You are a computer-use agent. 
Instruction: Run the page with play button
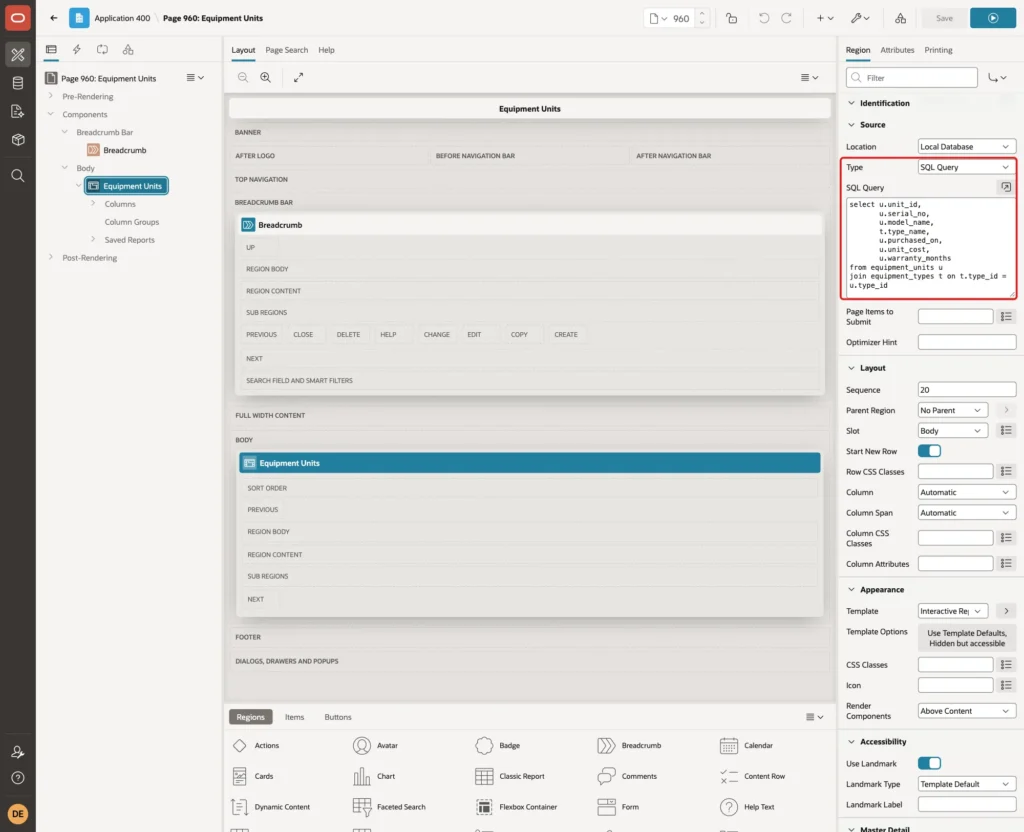pyautogui.click(x=992, y=18)
